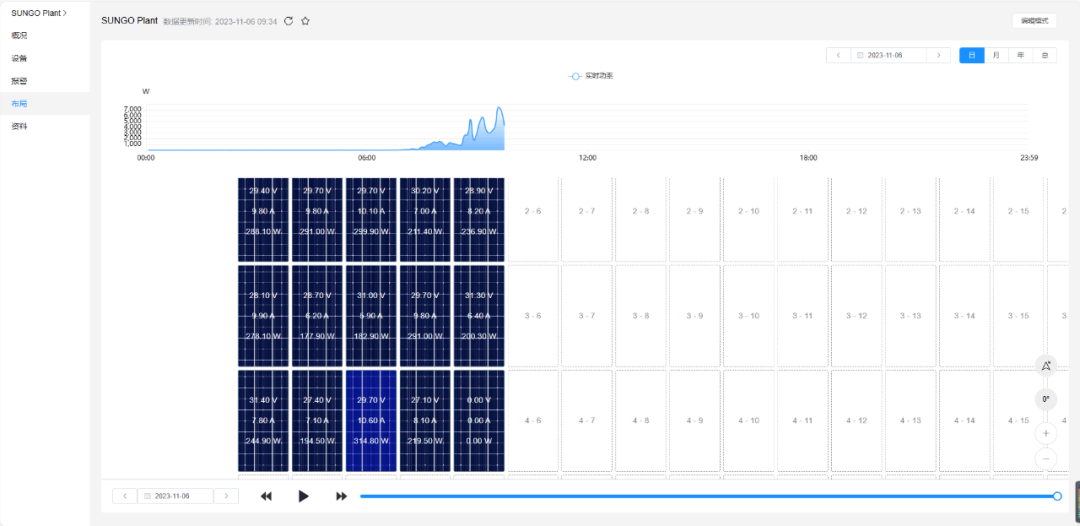Click the 数据更新时间 2023-11-06 09:34 timestamp
Image resolution: width=1080 pixels, height=526 pixels.
220,21
